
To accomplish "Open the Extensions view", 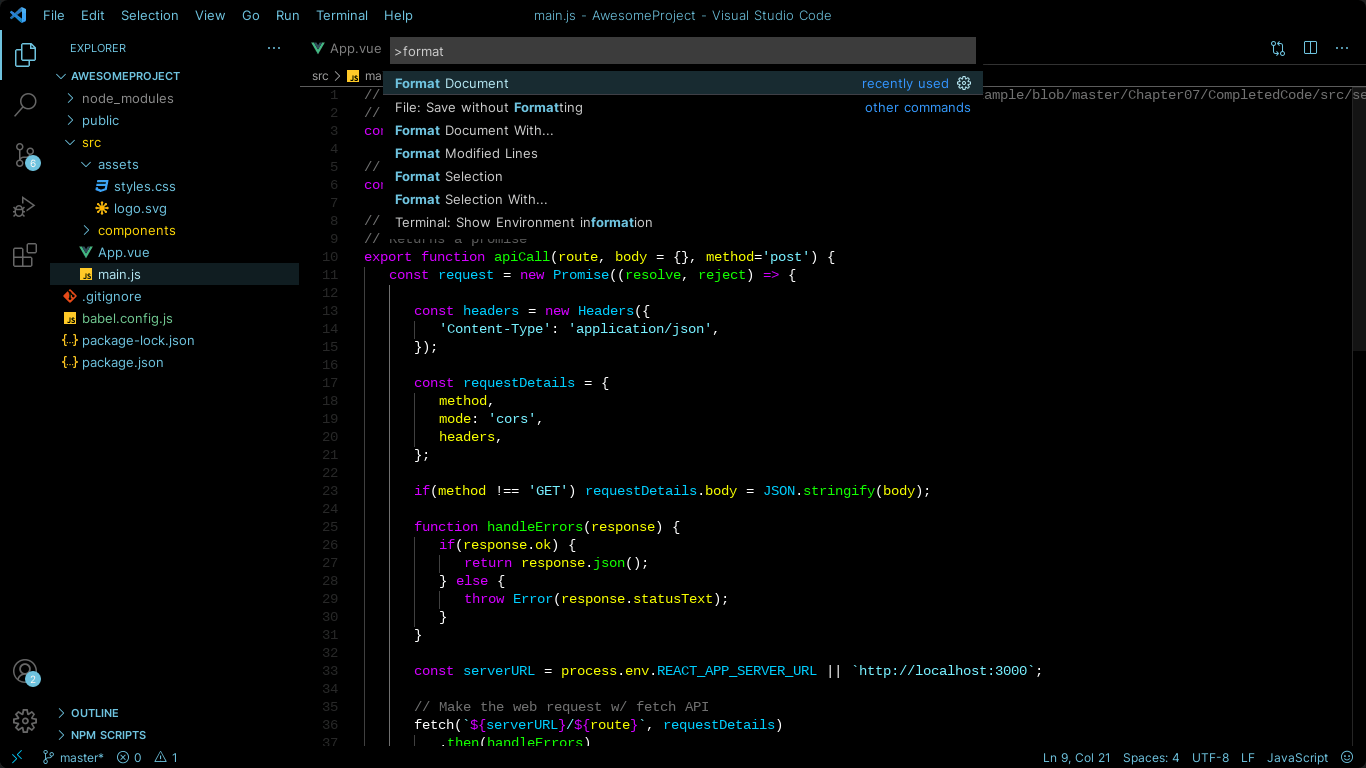I will [24, 255].
